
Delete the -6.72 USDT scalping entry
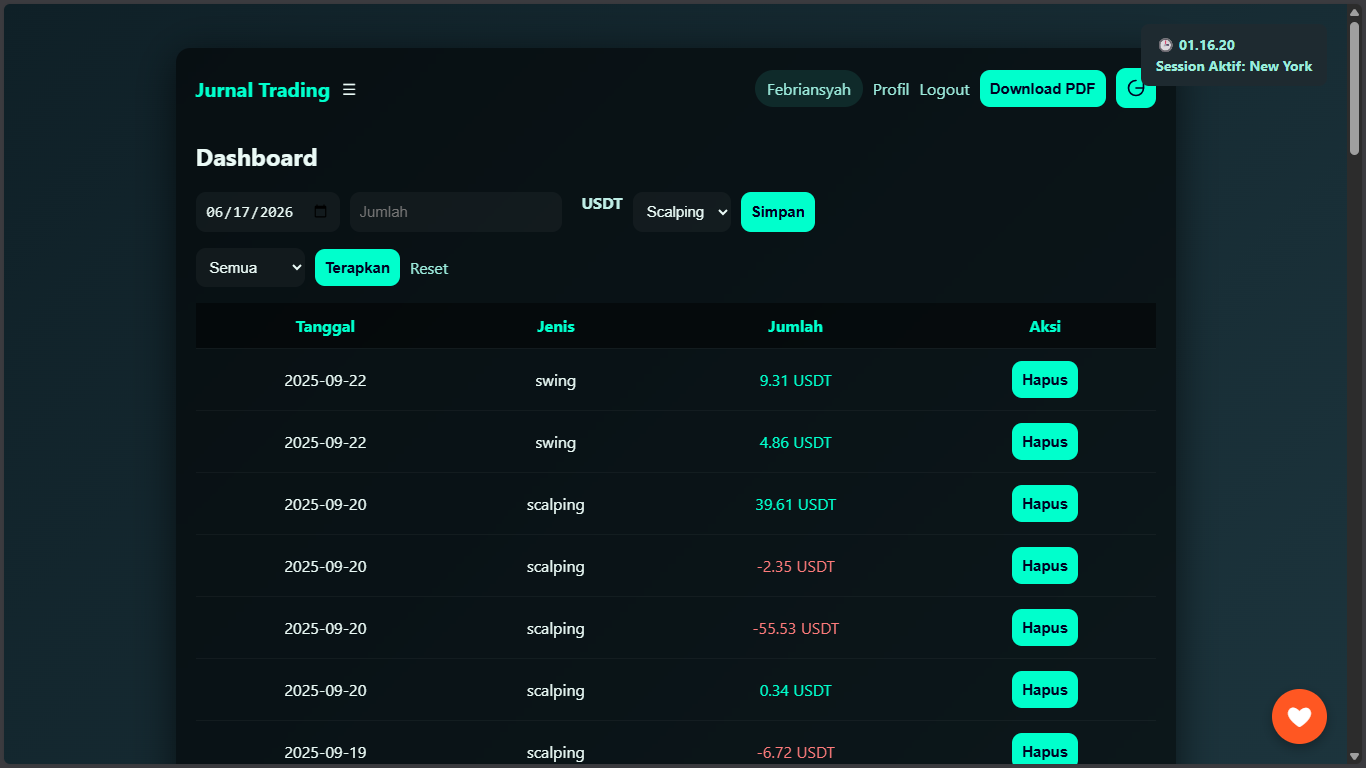1045,751
